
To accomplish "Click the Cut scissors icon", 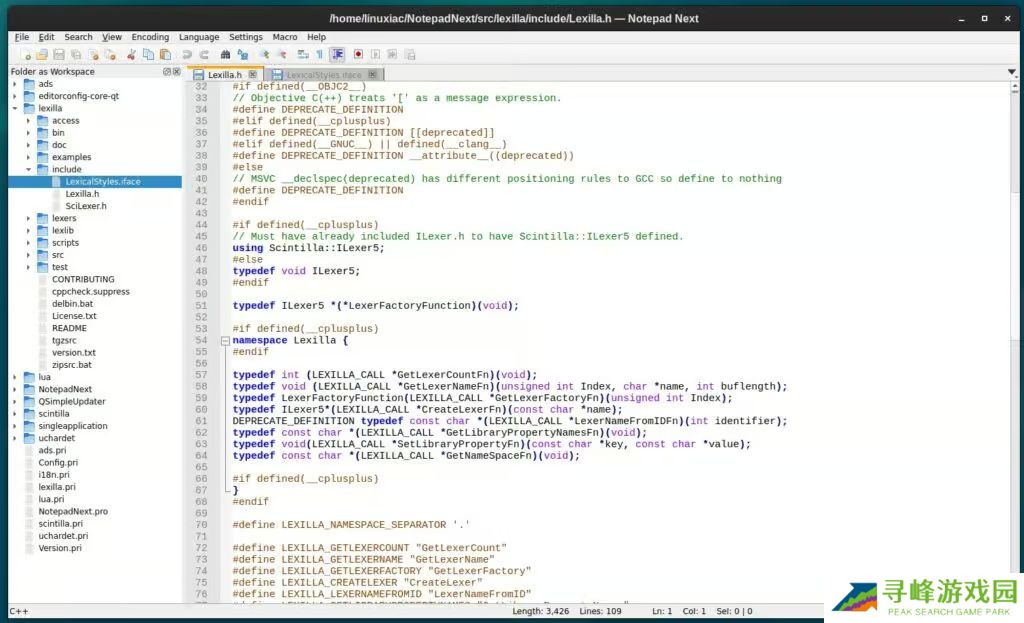I will tap(131, 54).
